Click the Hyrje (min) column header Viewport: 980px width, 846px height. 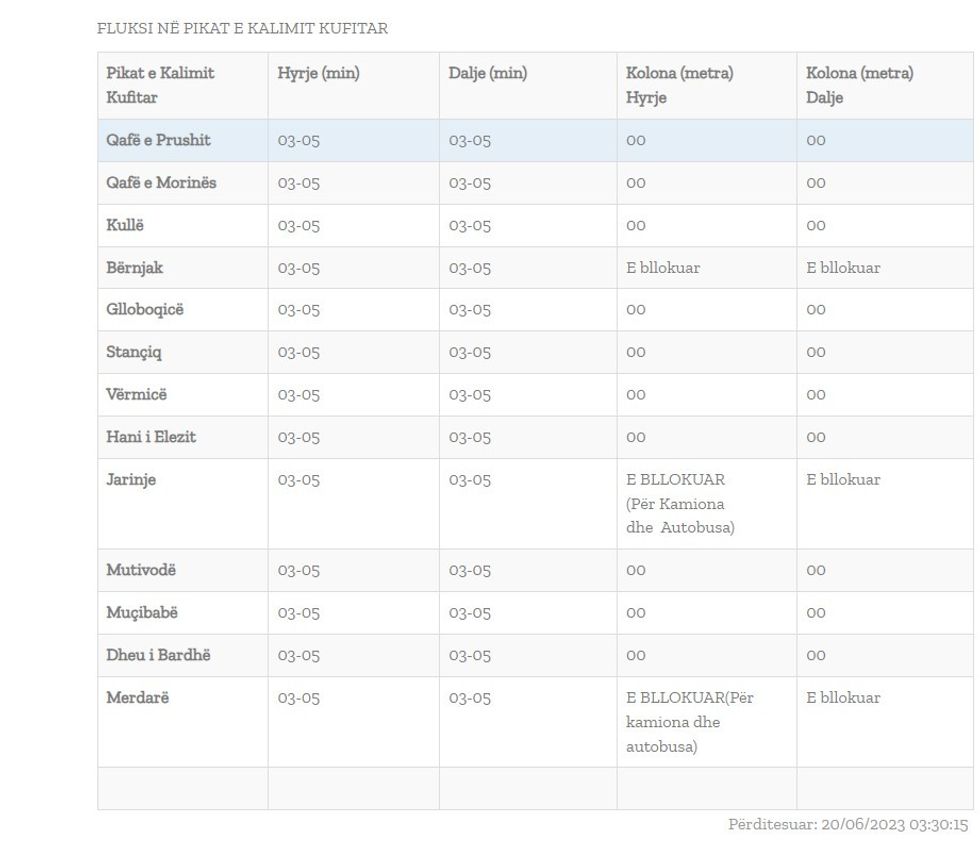[x=318, y=74]
